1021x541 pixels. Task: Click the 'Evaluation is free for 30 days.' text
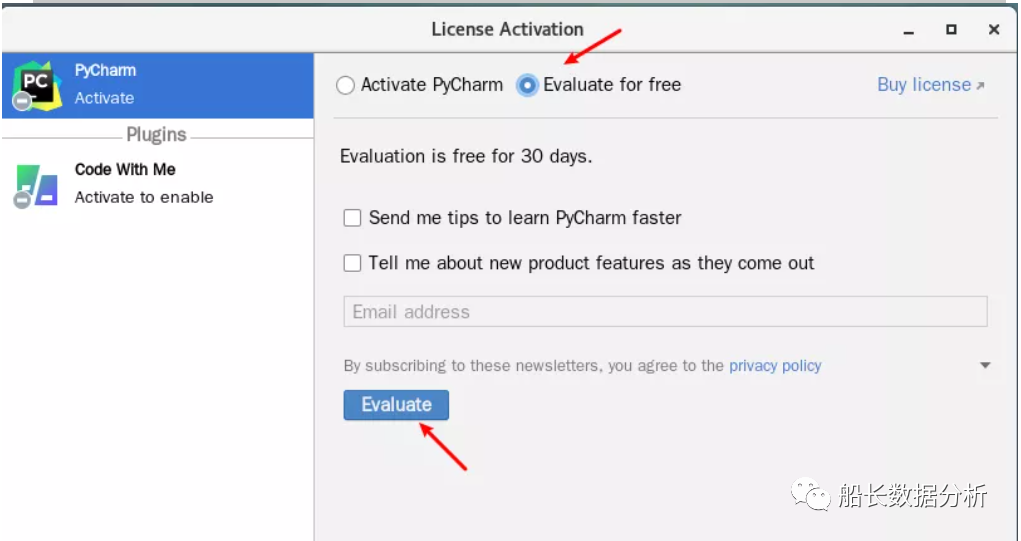click(466, 157)
